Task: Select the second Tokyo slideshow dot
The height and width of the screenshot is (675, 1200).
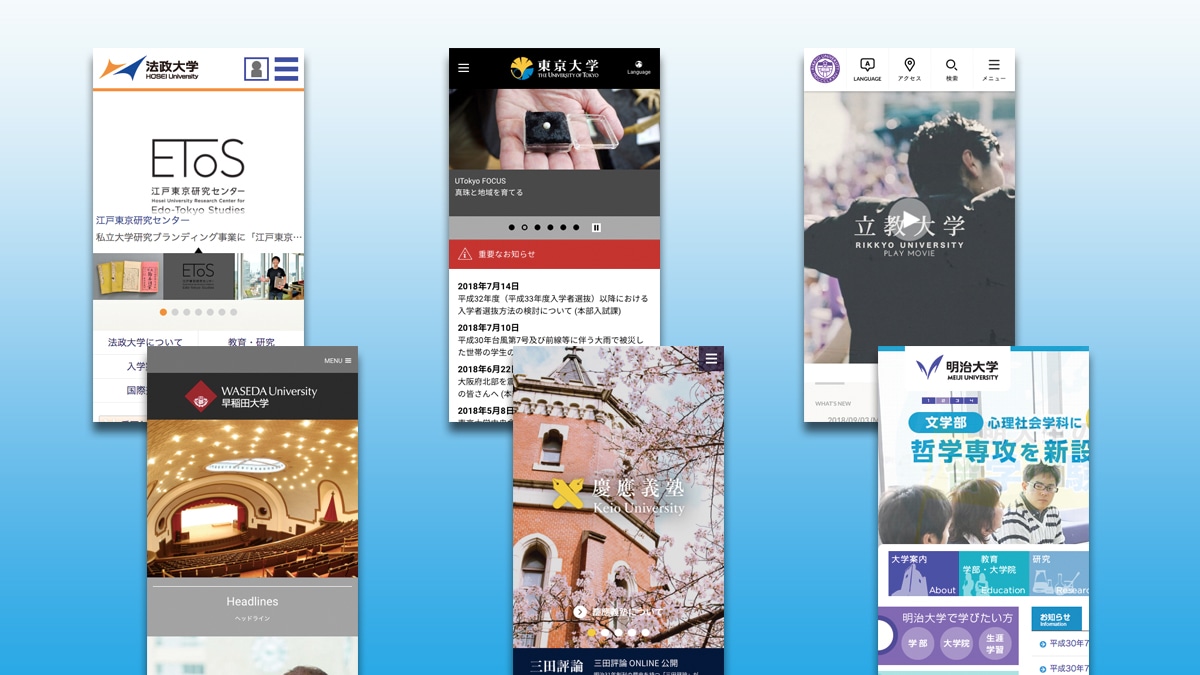Action: (524, 227)
